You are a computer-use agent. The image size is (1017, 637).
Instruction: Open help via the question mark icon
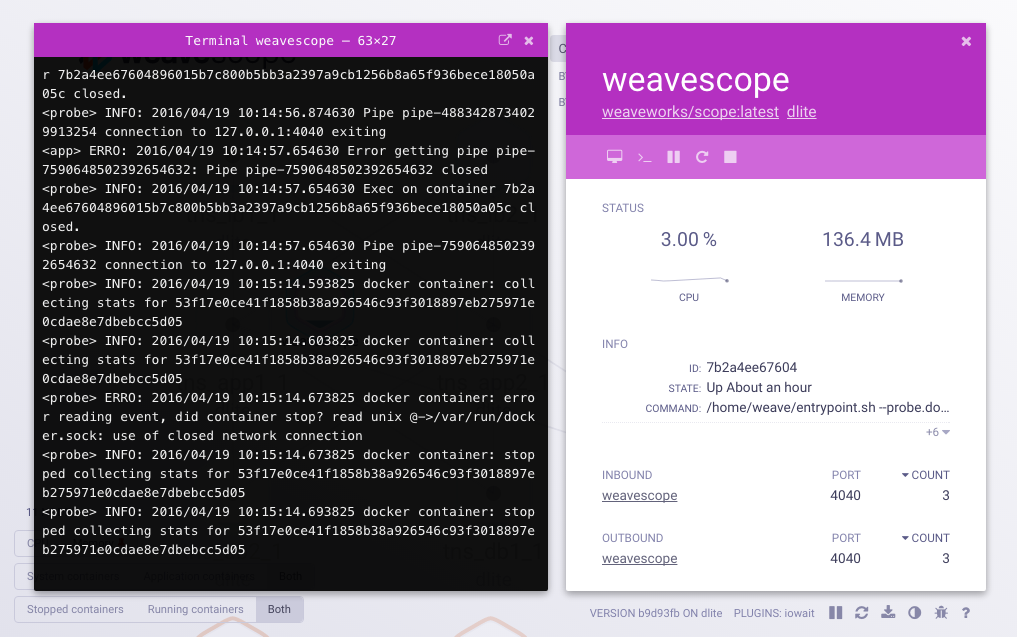coord(964,612)
